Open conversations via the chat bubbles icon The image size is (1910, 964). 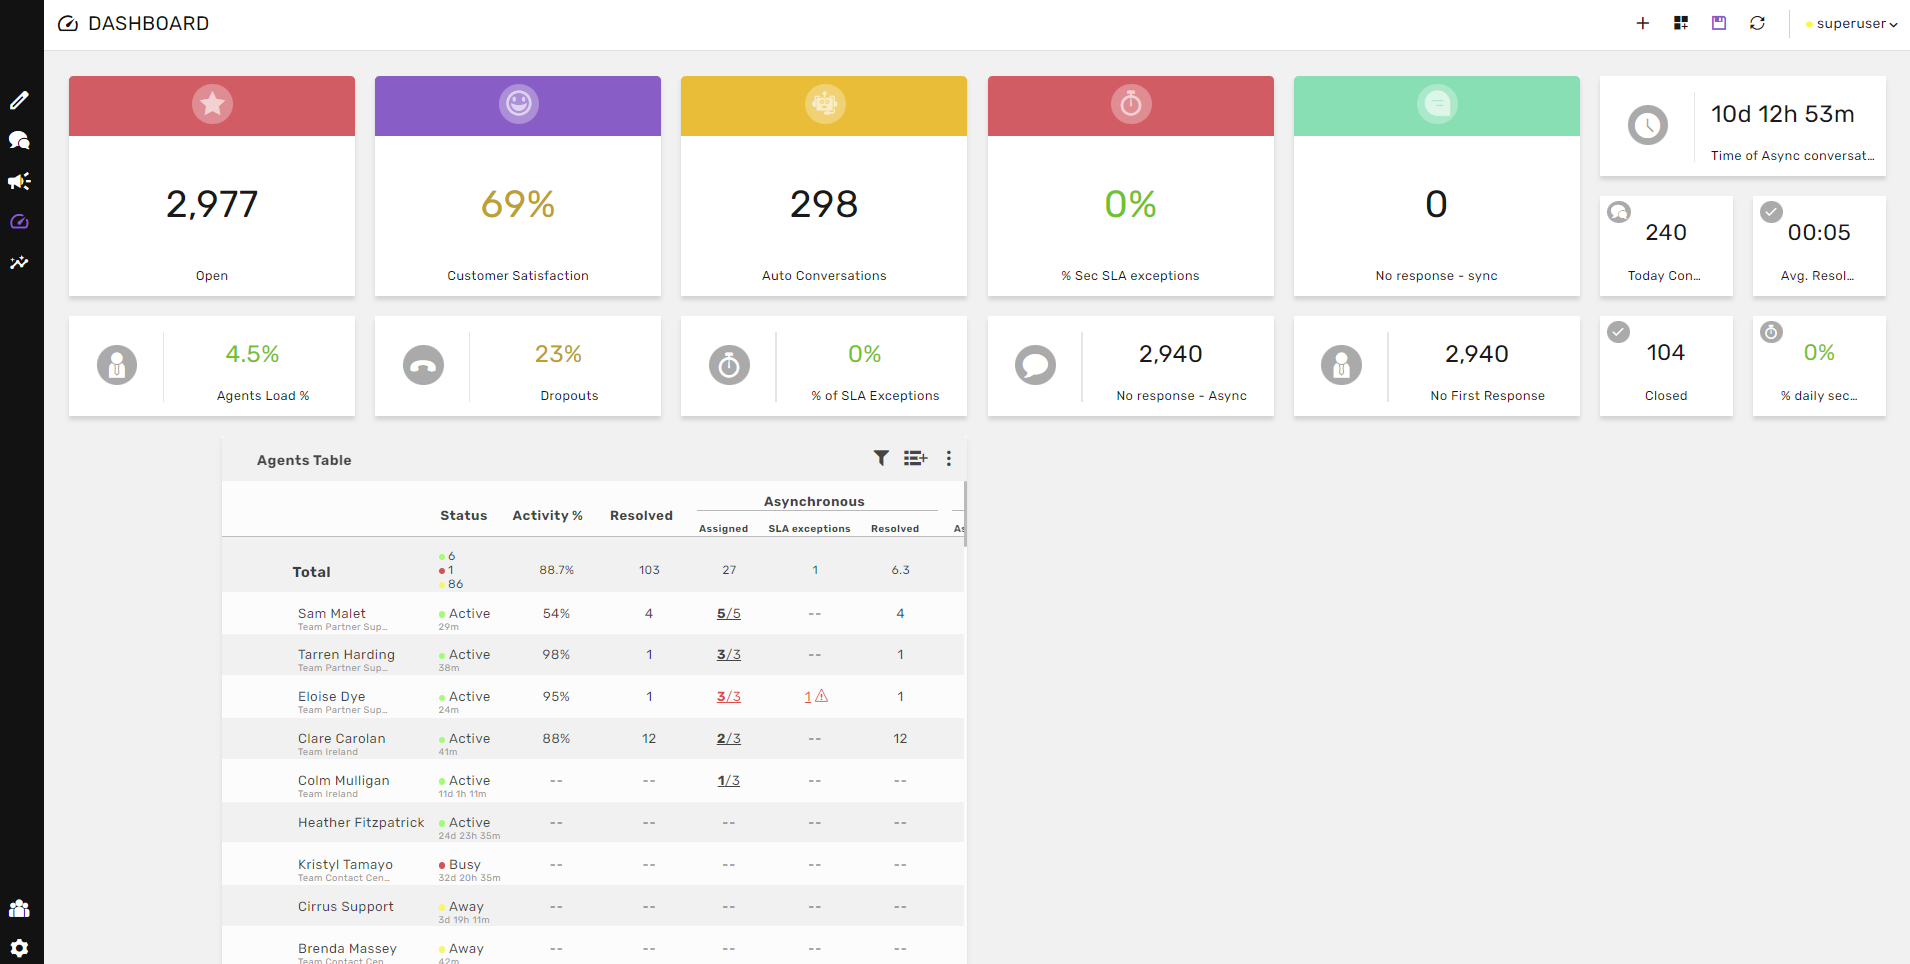[x=19, y=140]
